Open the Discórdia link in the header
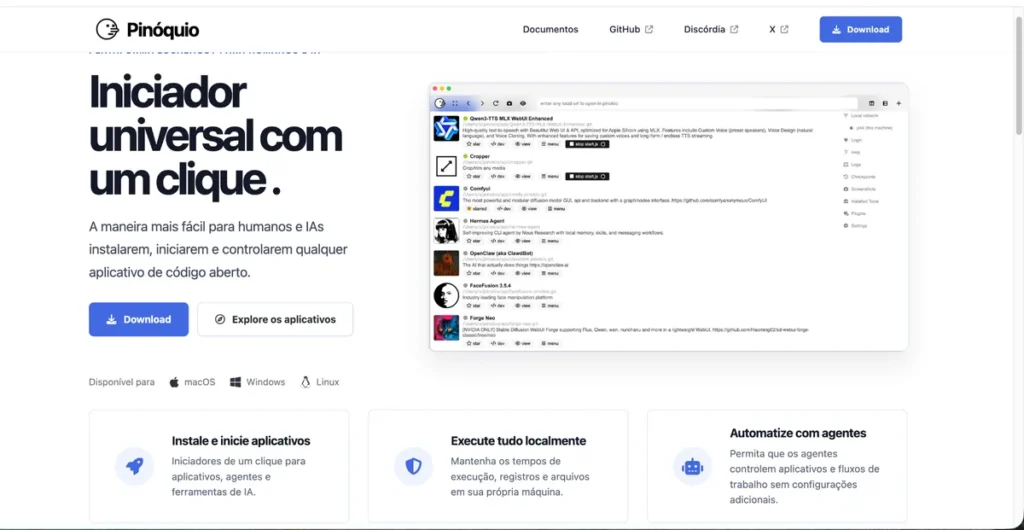 (x=711, y=29)
